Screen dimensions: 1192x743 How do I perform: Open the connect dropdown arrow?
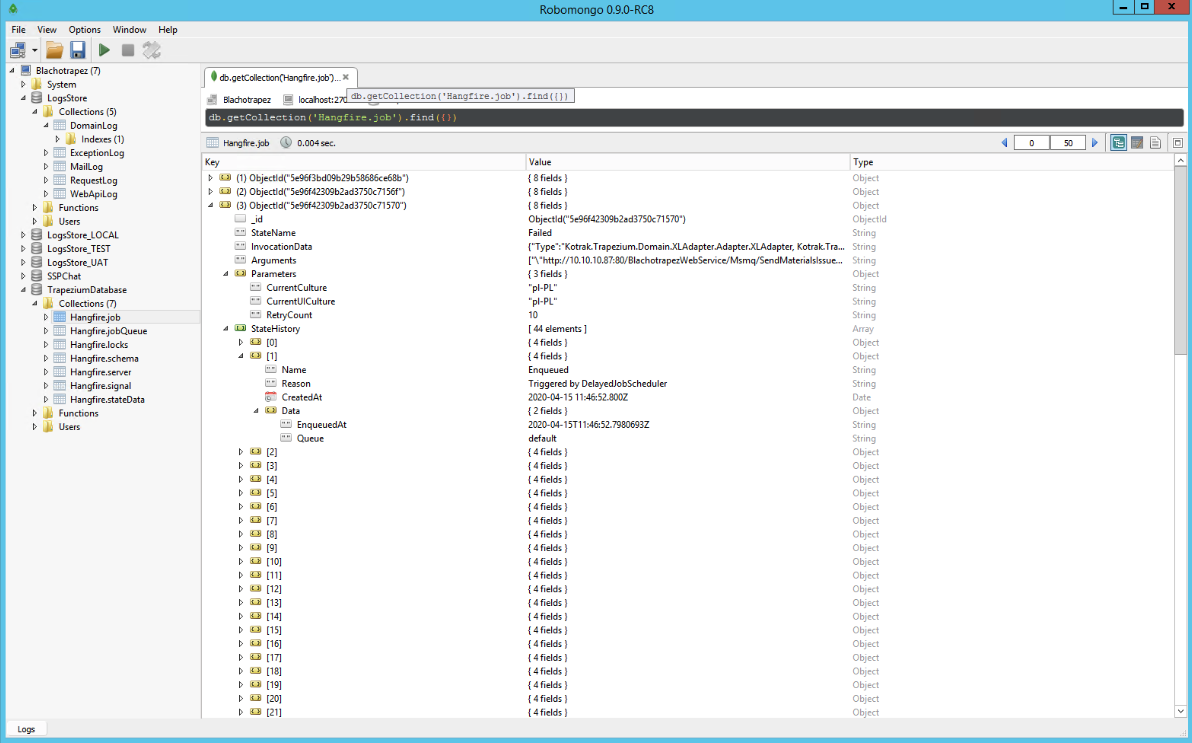tap(34, 51)
